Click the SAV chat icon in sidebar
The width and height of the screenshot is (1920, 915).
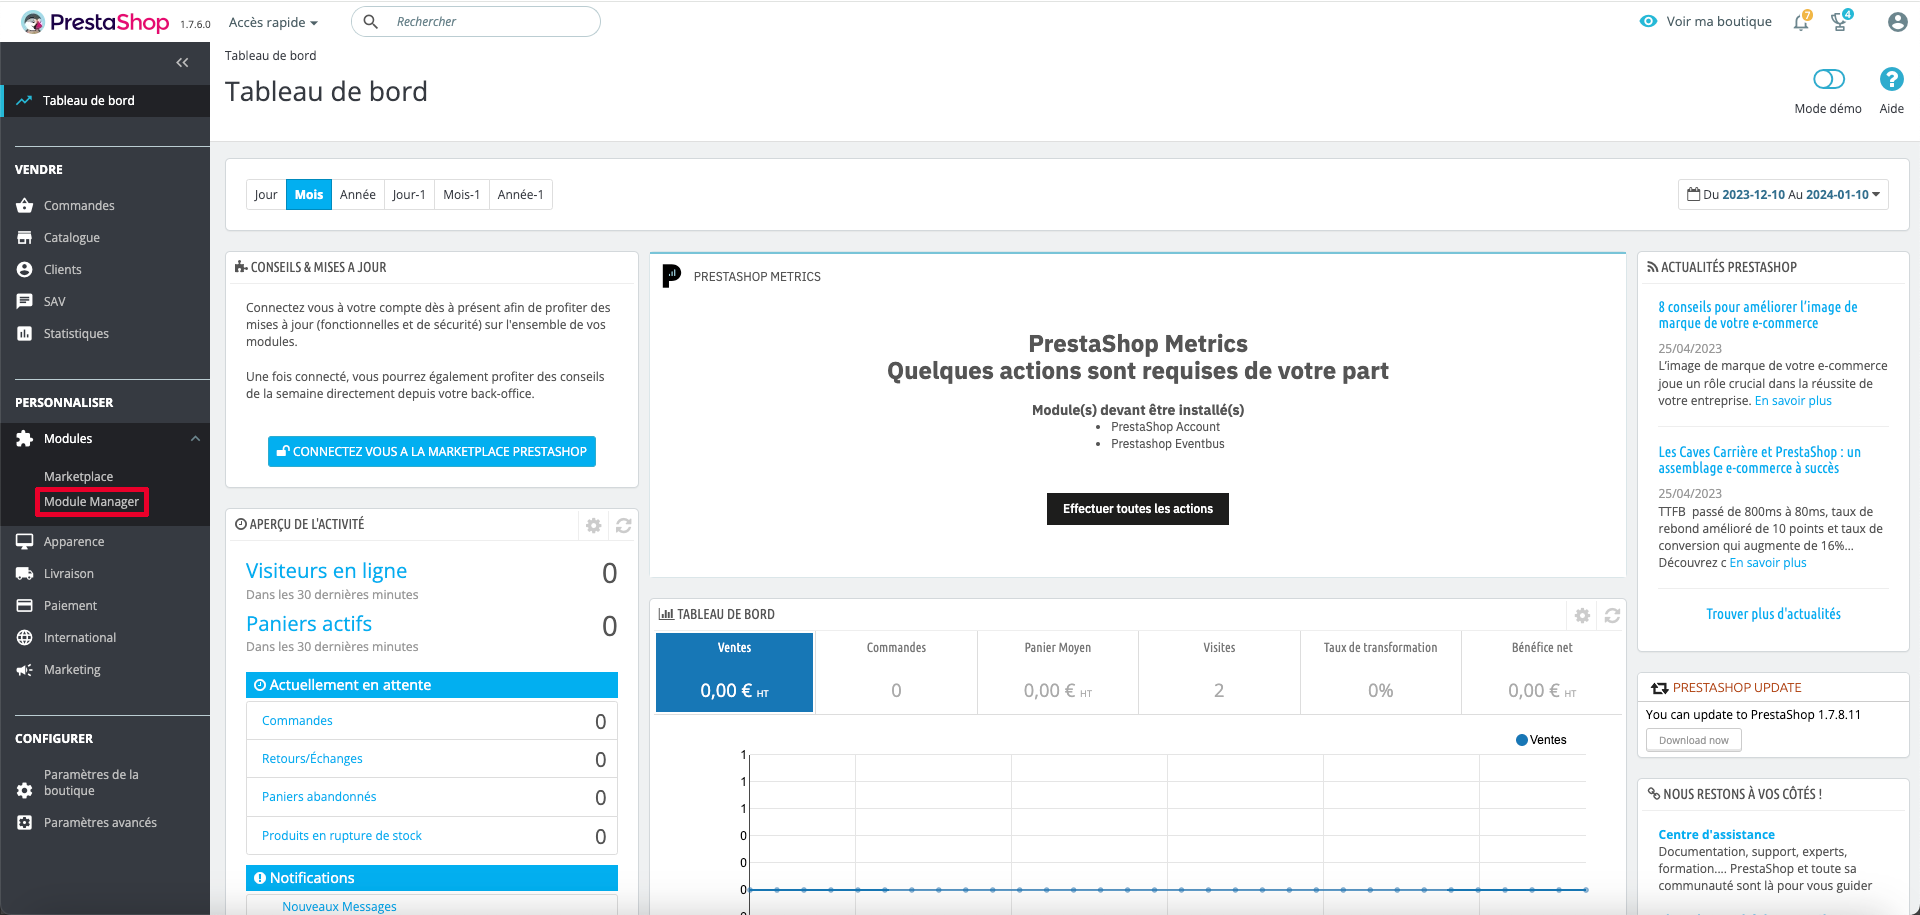click(25, 301)
